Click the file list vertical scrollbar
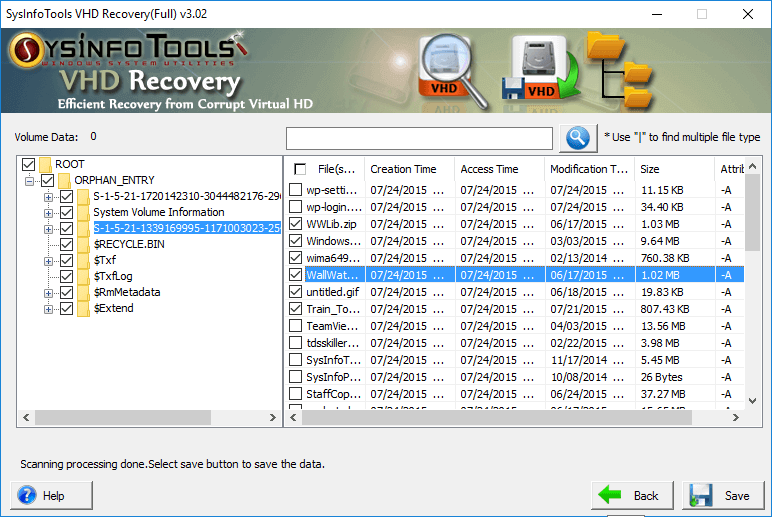The height and width of the screenshot is (517, 773). coord(753,300)
